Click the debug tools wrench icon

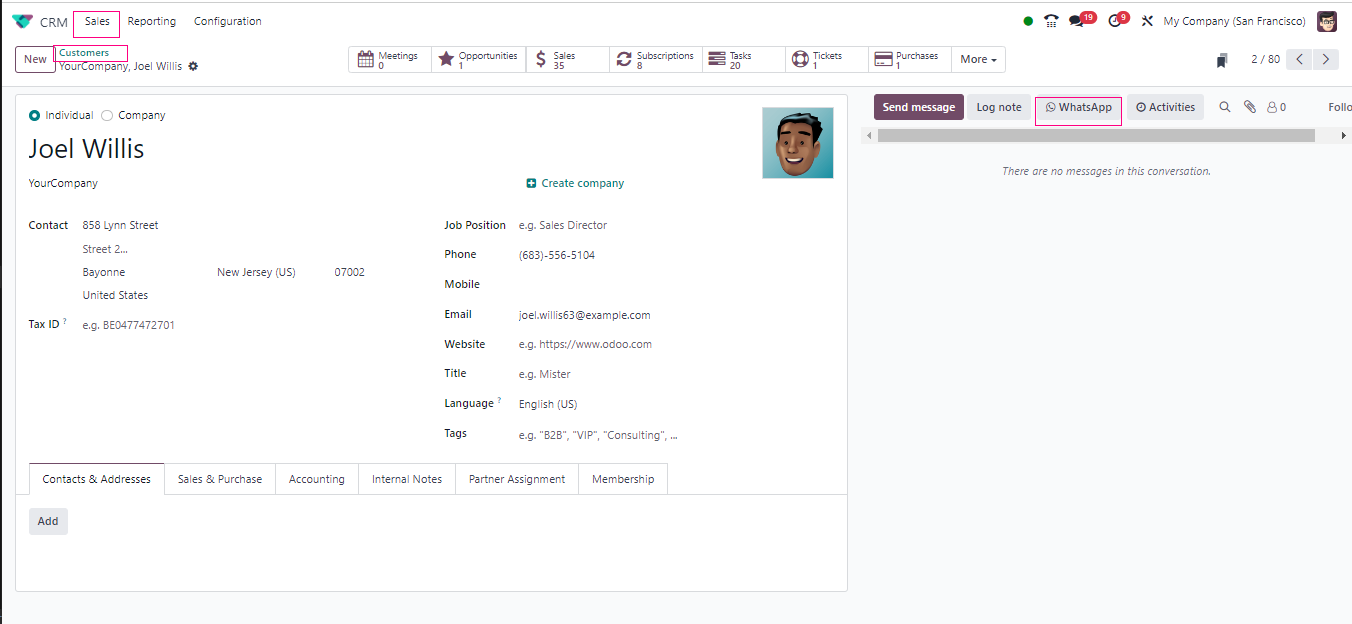click(1147, 21)
